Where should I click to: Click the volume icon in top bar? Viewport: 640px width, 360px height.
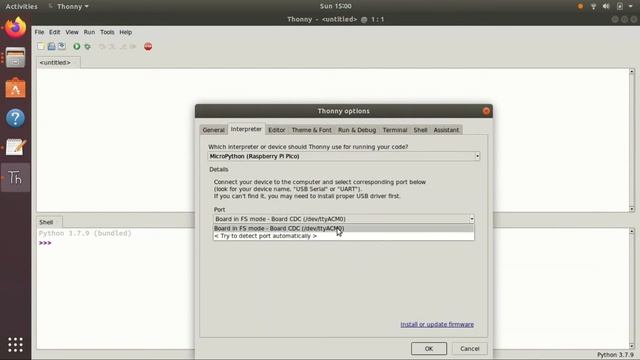[x=606, y=6]
